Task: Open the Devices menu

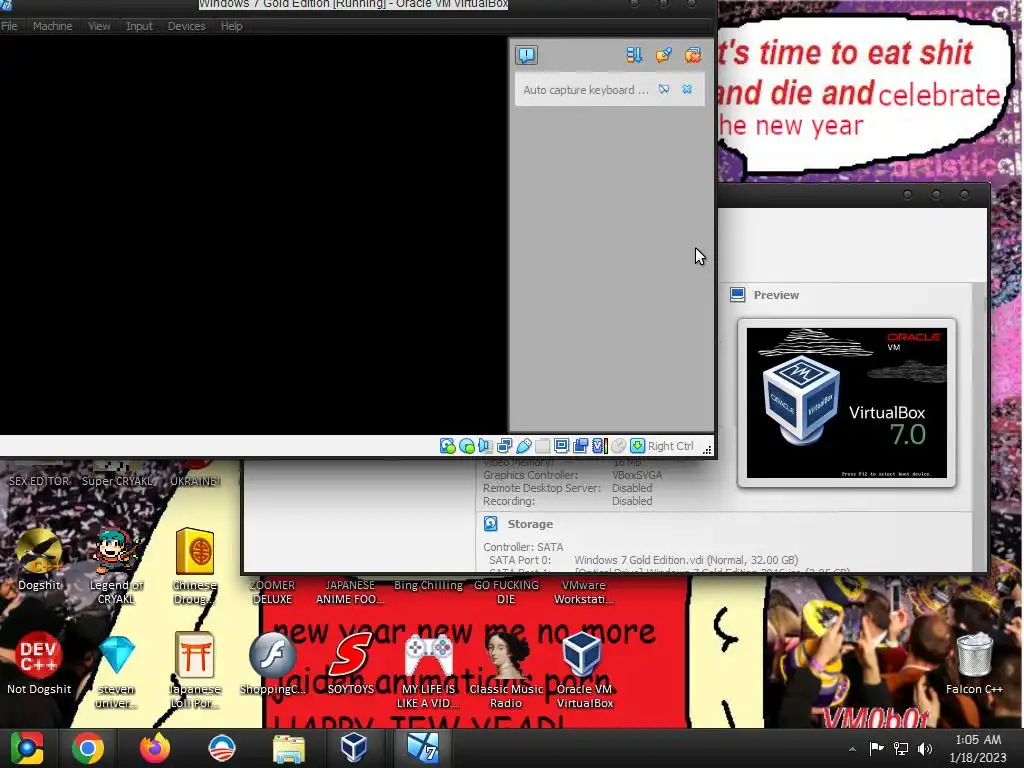Action: pyautogui.click(x=186, y=26)
